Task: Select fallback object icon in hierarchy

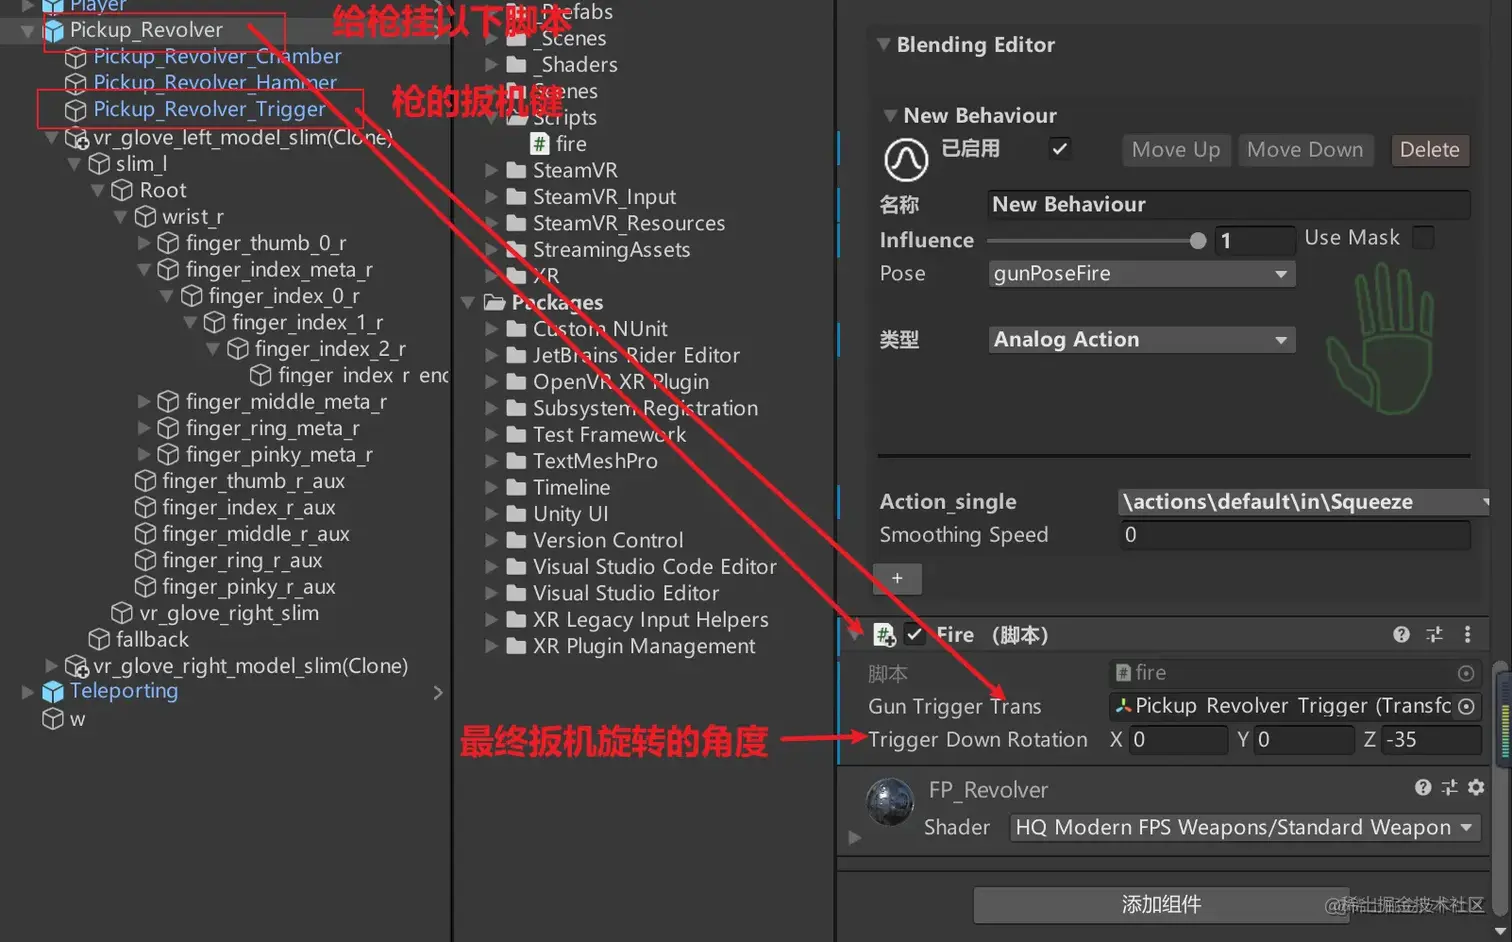Action: click(x=99, y=639)
